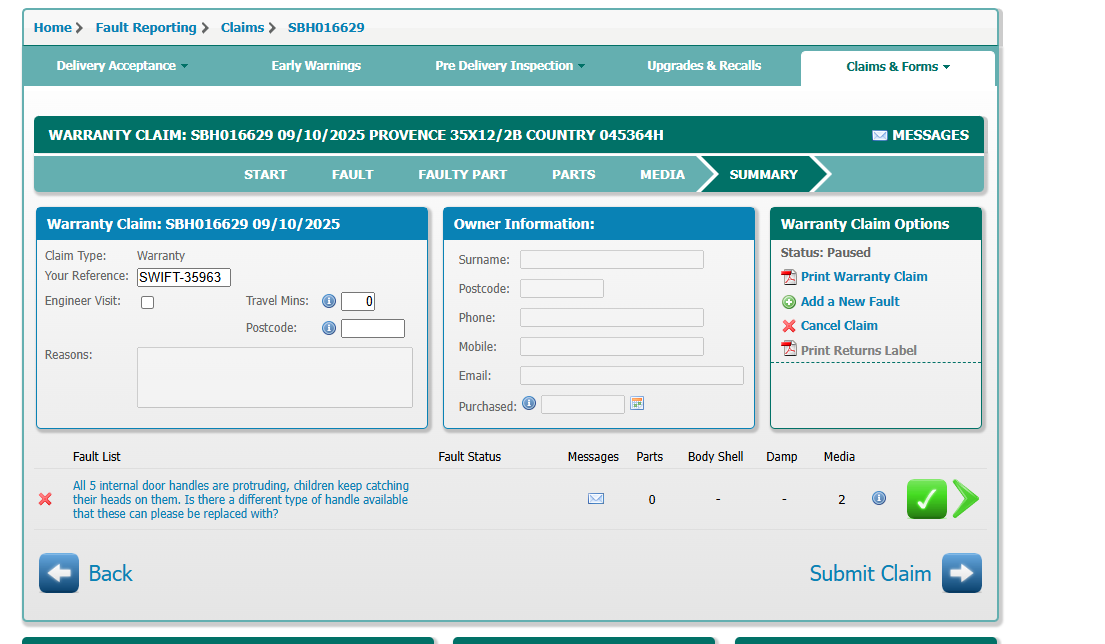
Task: Click the Back text link
Action: pos(110,574)
